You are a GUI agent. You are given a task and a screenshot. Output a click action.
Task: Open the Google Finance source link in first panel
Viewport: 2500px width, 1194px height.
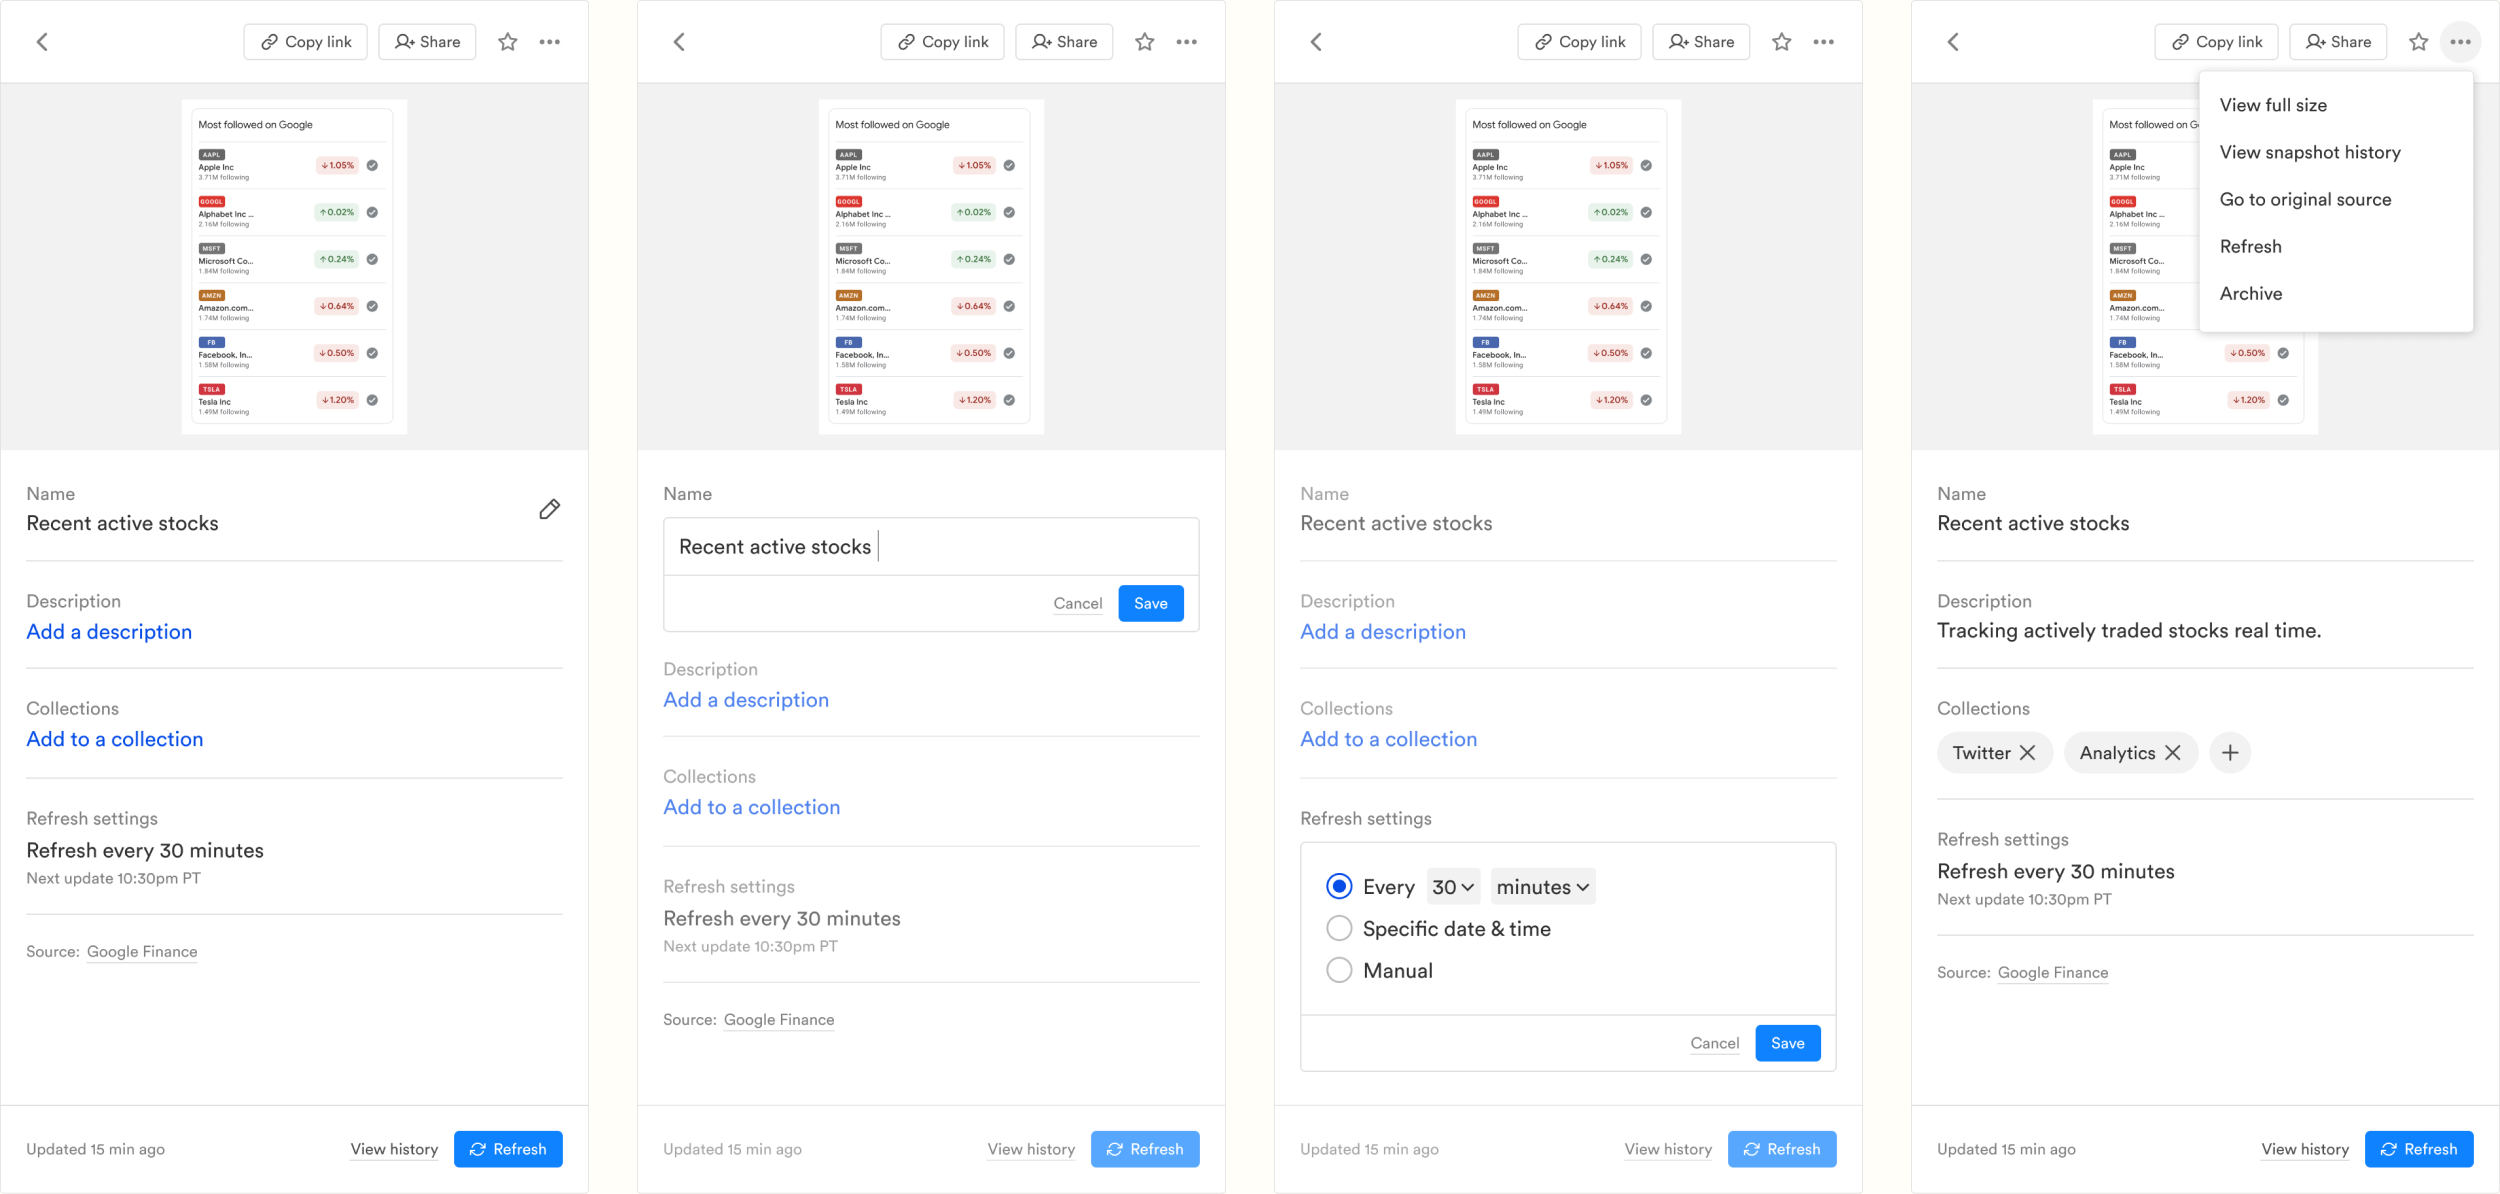pyautogui.click(x=142, y=952)
